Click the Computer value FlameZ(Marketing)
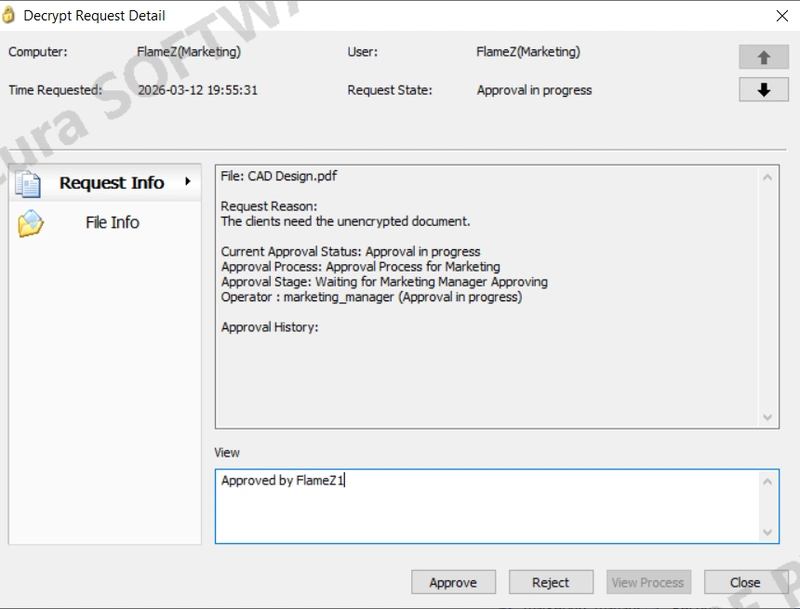 pos(189,52)
